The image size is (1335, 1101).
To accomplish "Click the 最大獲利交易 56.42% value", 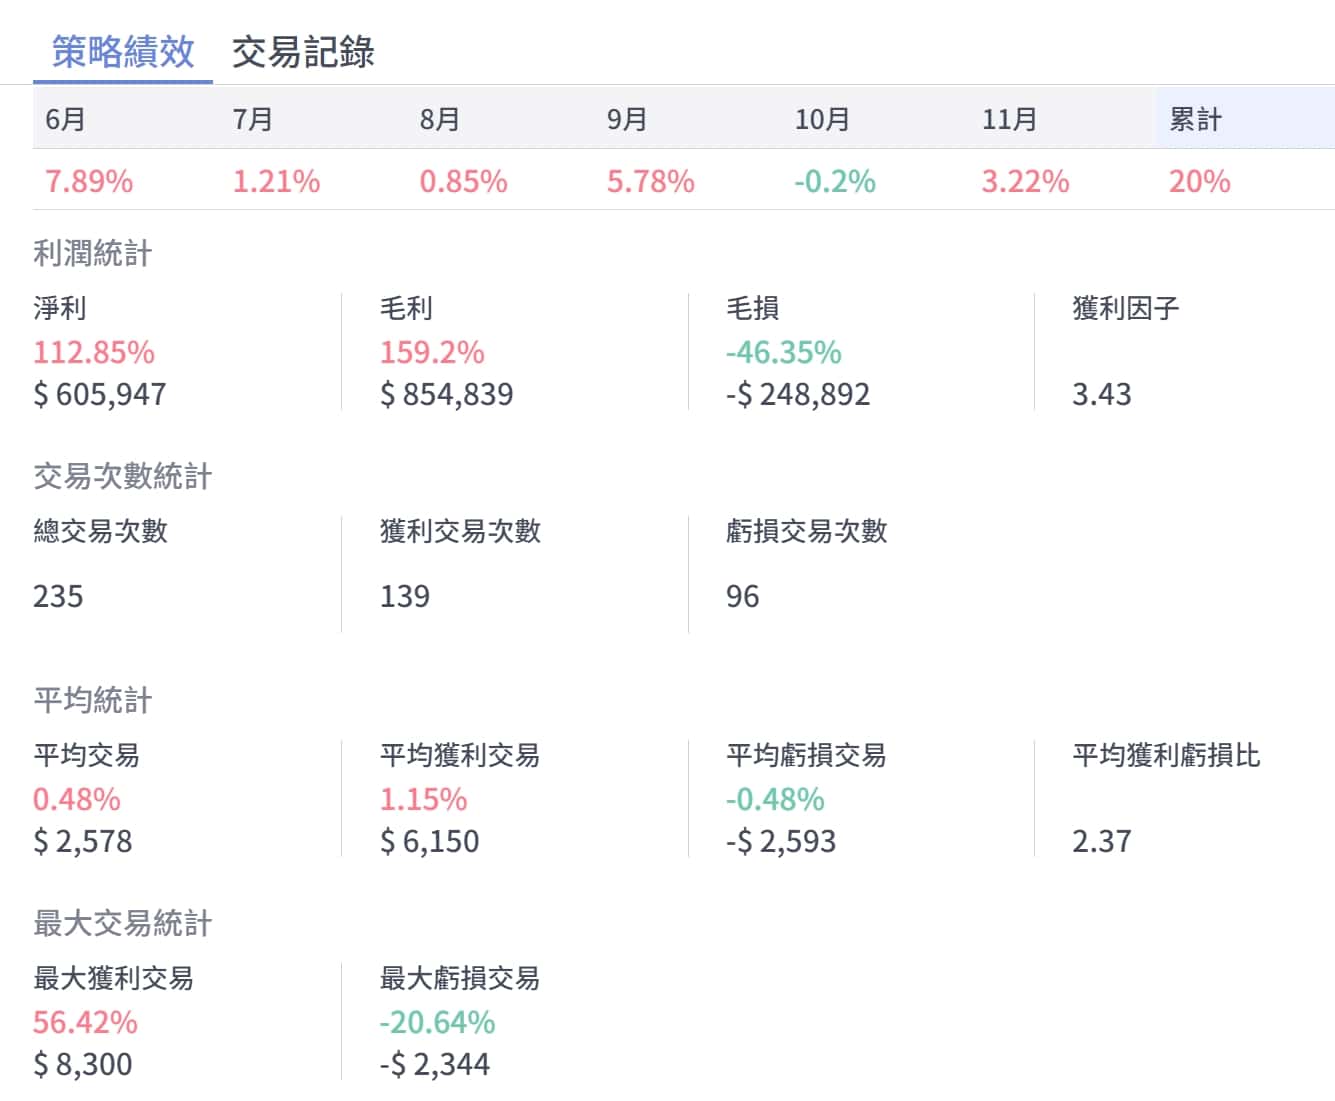I will pos(85,1022).
